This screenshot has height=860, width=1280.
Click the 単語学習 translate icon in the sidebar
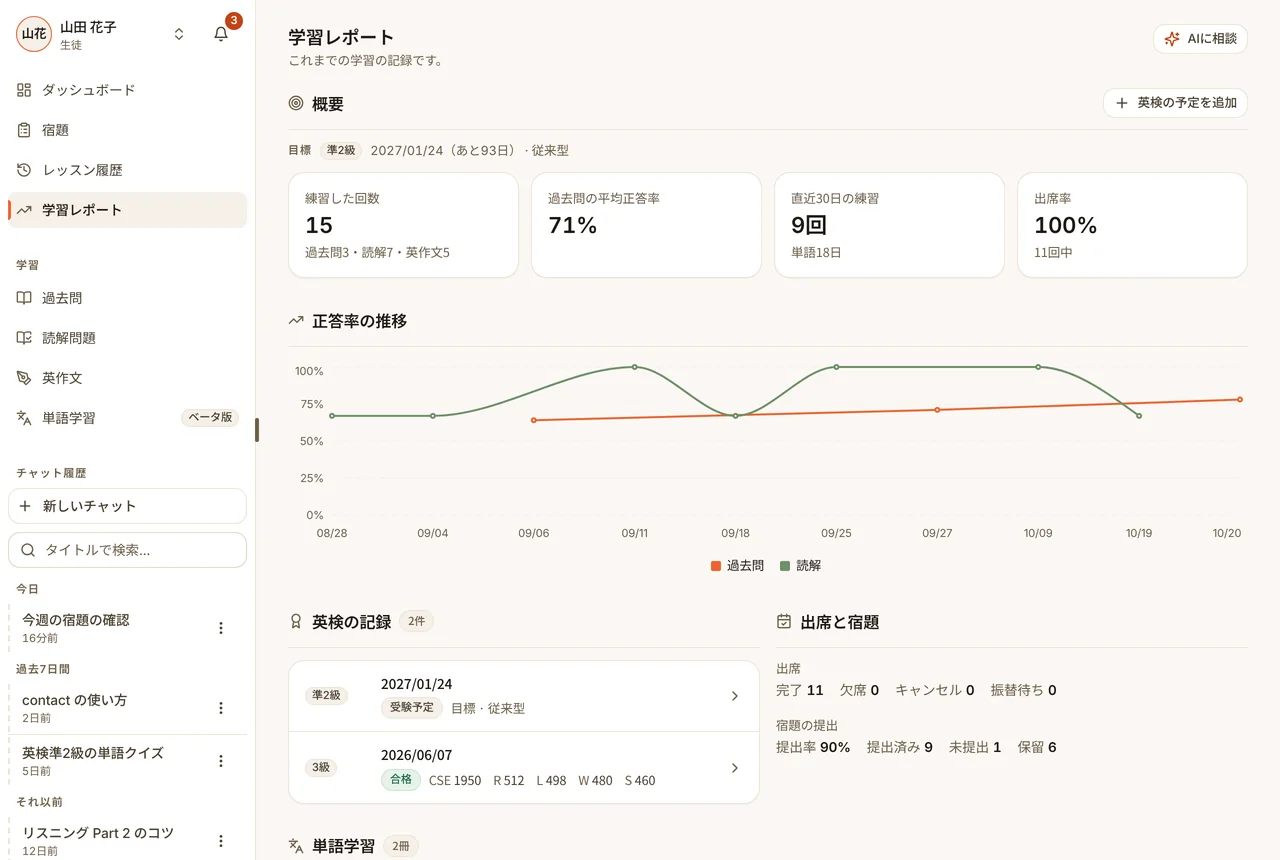pos(24,418)
